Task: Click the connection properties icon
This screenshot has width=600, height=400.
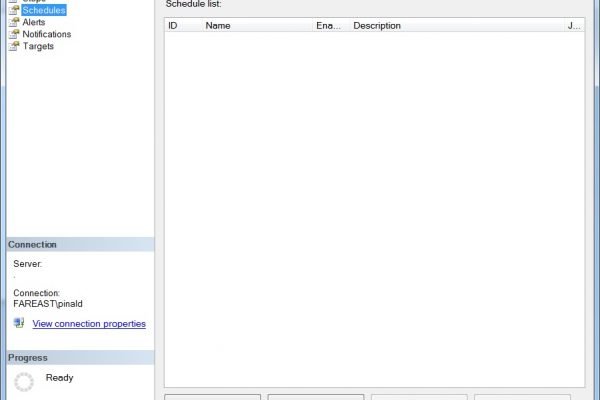Action: coord(19,324)
